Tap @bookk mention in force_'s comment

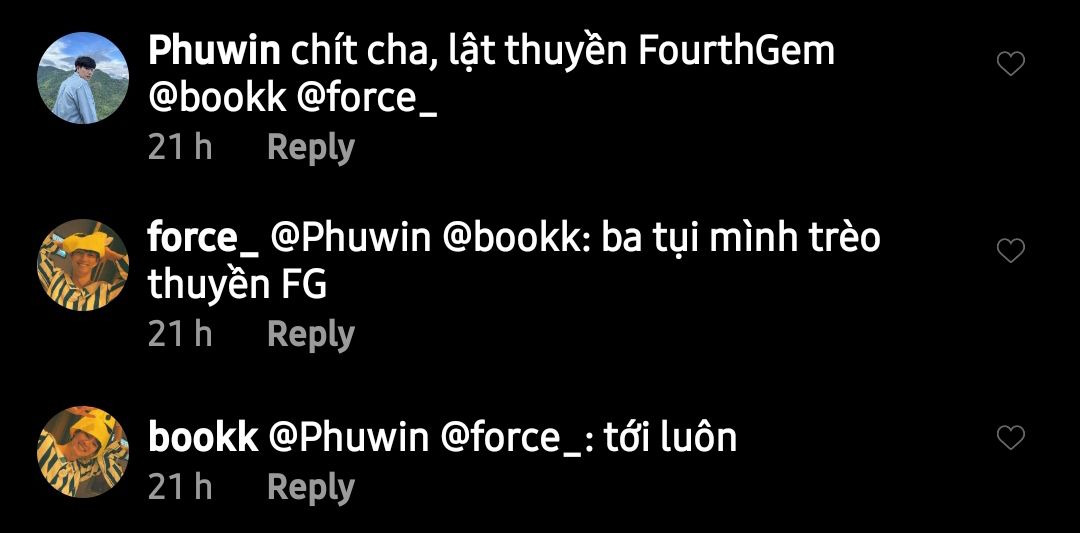pyautogui.click(x=516, y=238)
